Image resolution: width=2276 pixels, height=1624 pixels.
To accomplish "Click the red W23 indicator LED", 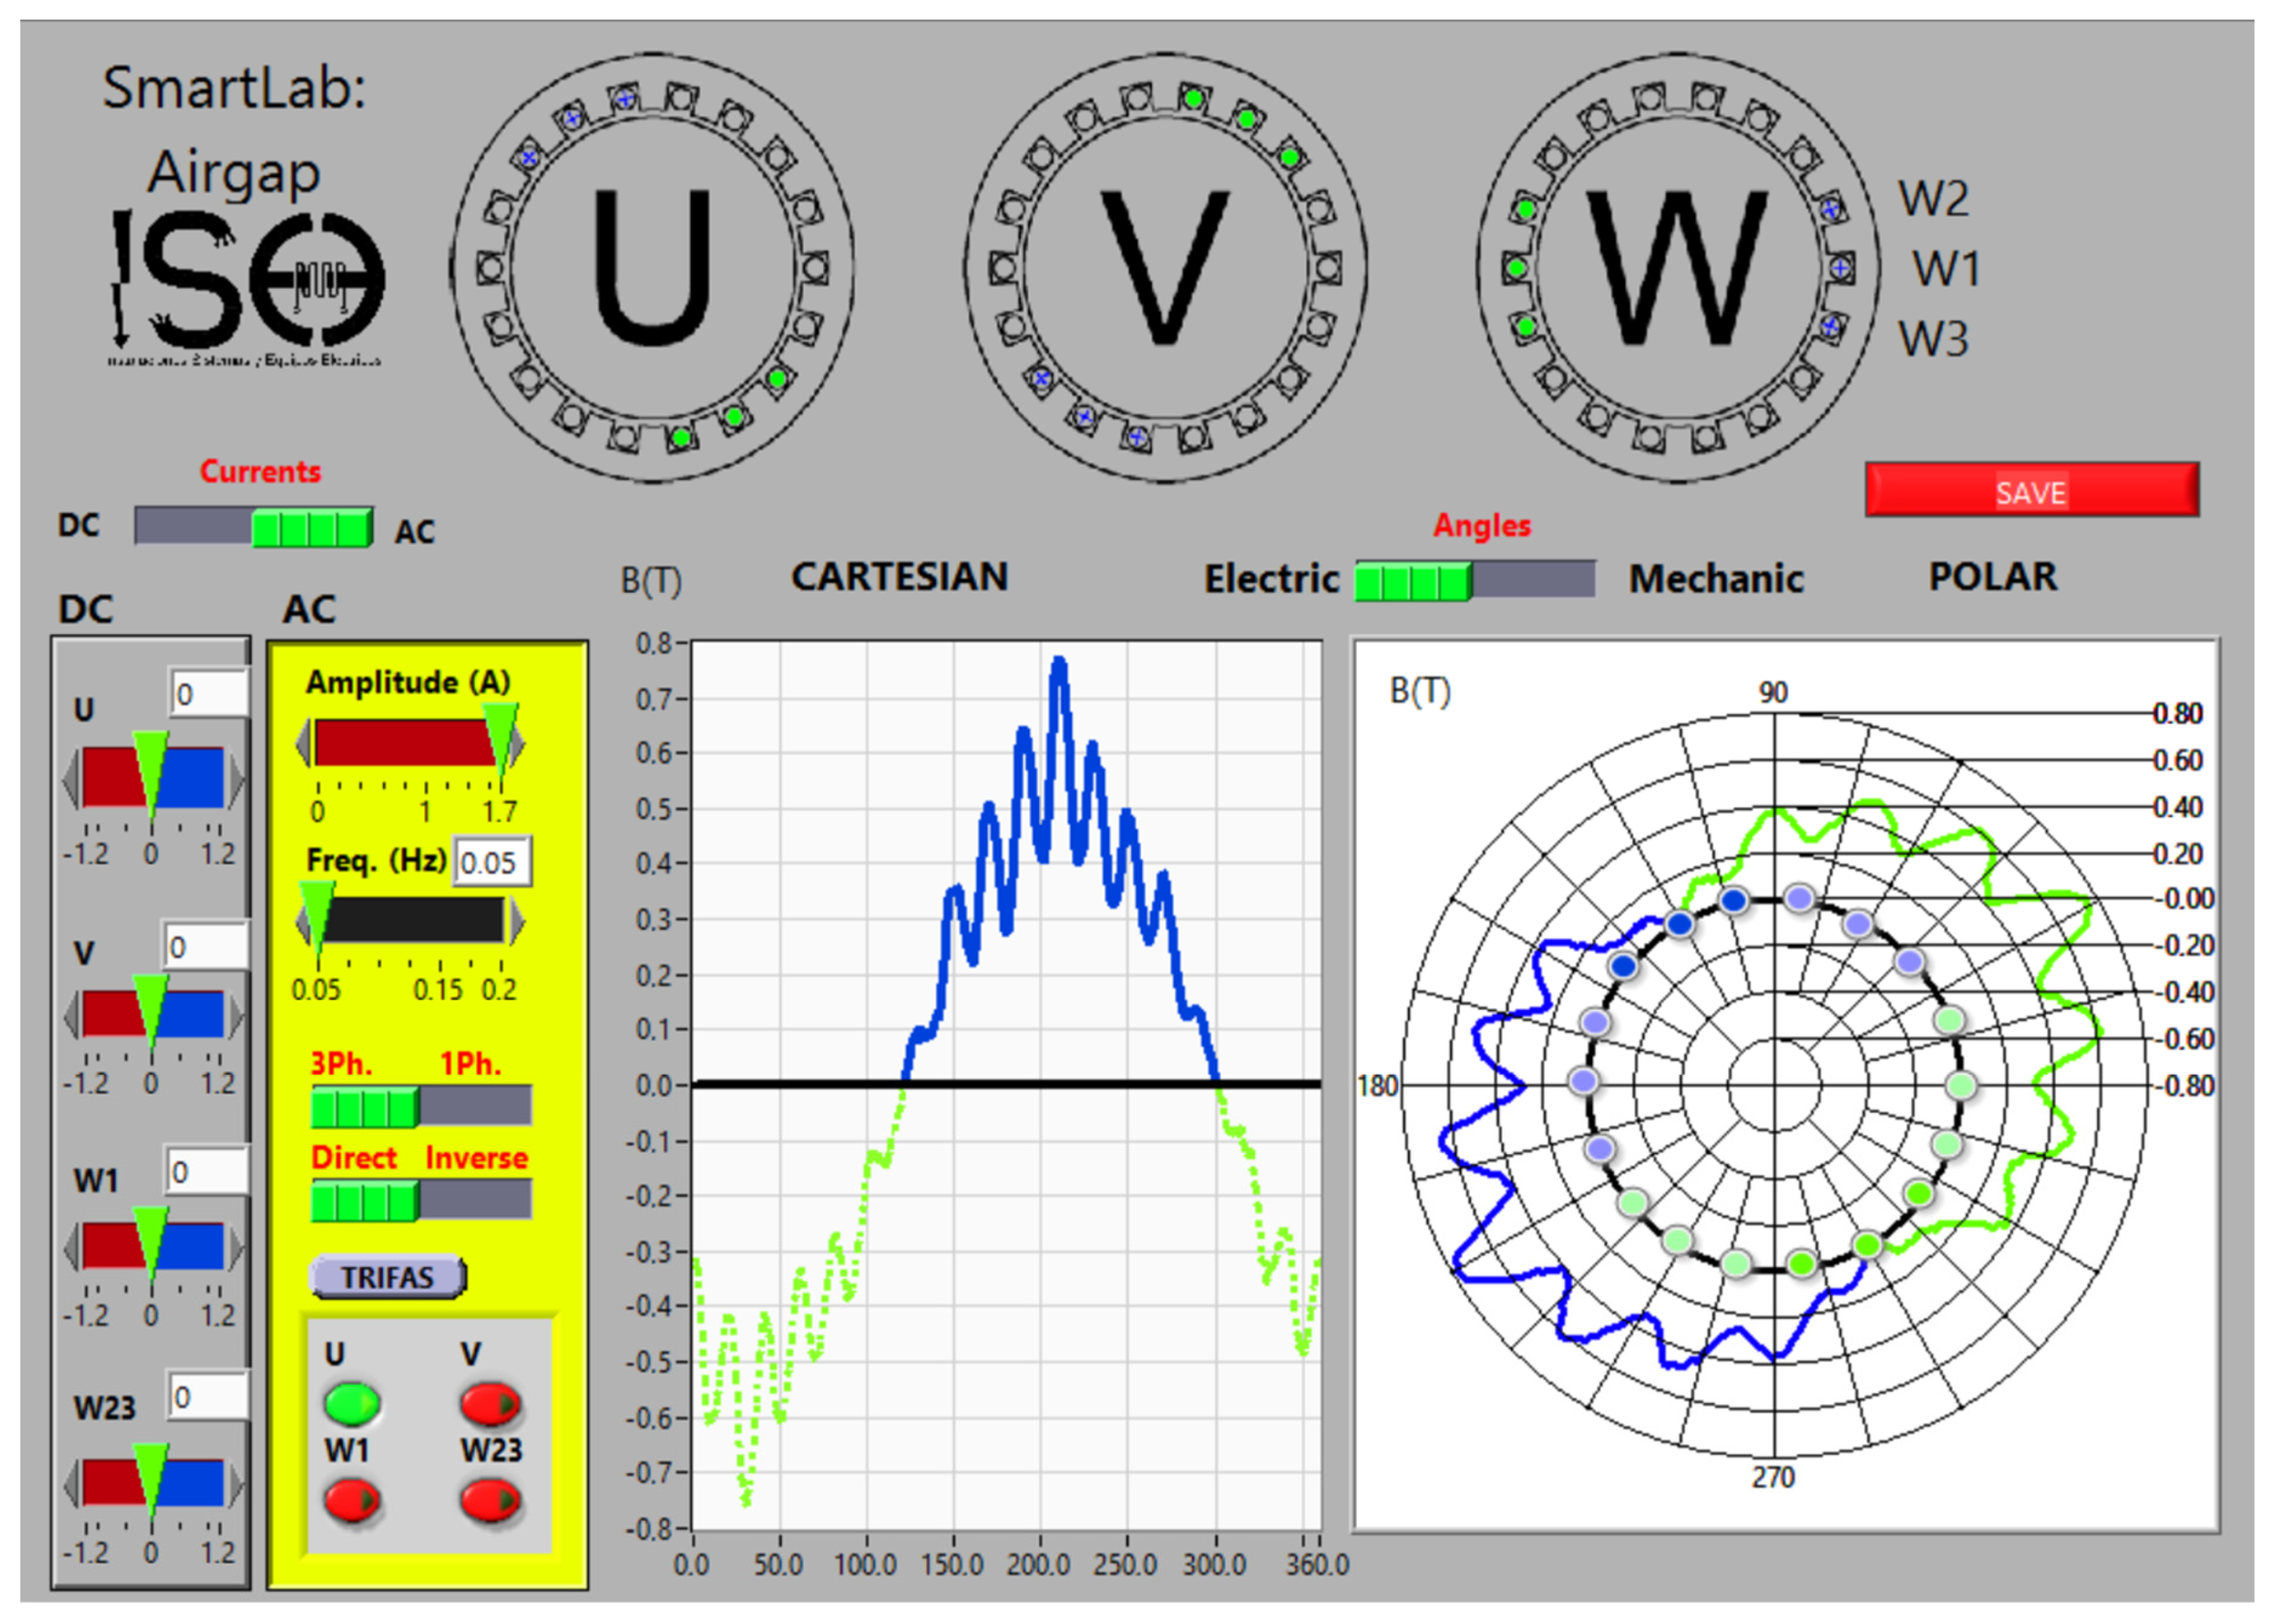I will click(x=490, y=1500).
